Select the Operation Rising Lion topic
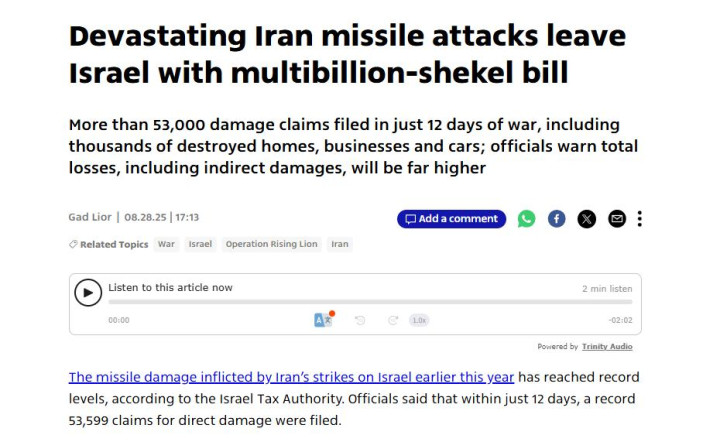The image size is (720, 442). pos(271,244)
